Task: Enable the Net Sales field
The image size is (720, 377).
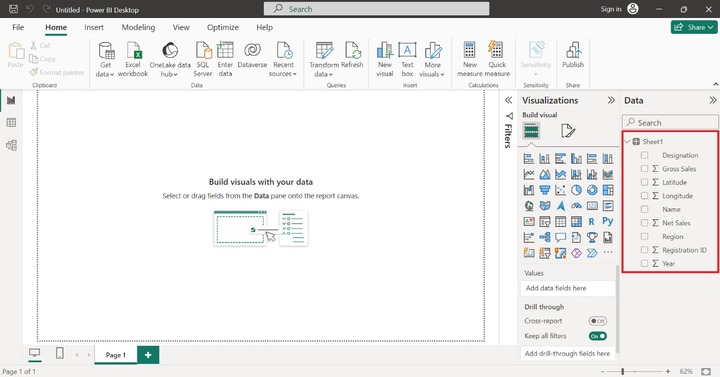Action: [644, 223]
